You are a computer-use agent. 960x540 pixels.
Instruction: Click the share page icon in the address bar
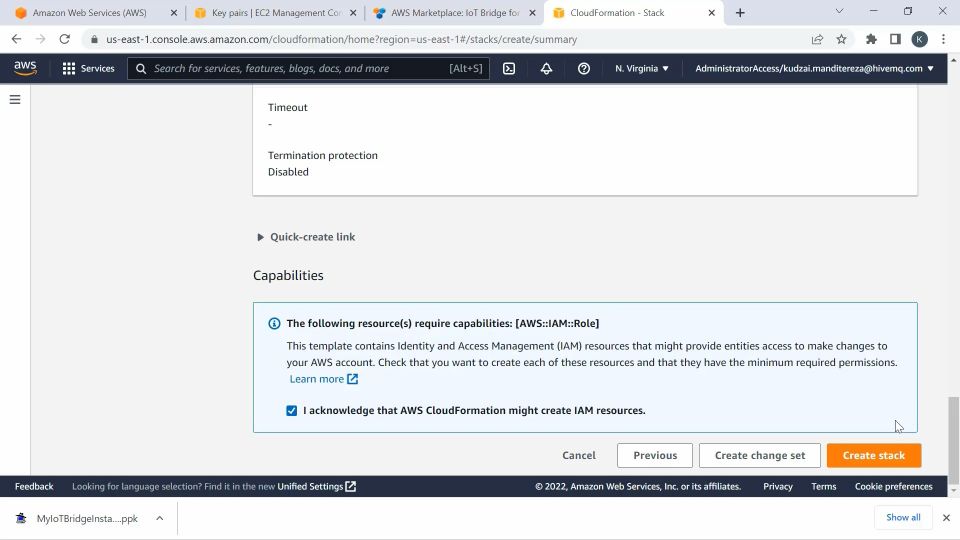pos(817,39)
